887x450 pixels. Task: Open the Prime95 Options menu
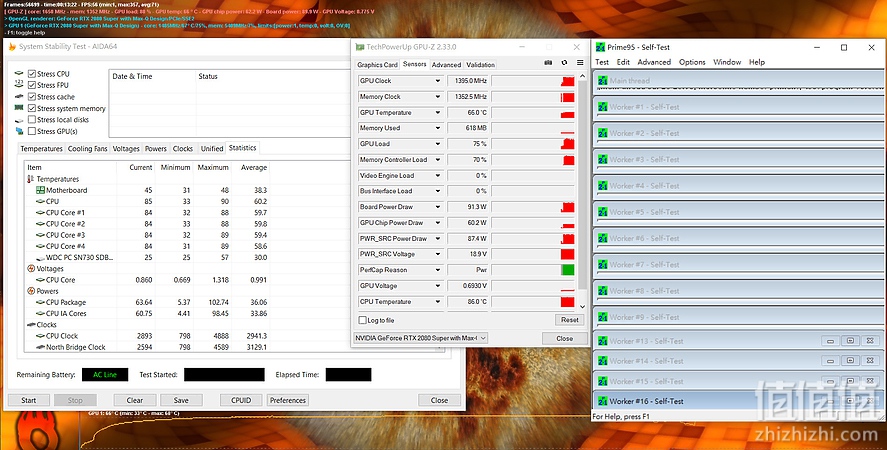(x=692, y=62)
